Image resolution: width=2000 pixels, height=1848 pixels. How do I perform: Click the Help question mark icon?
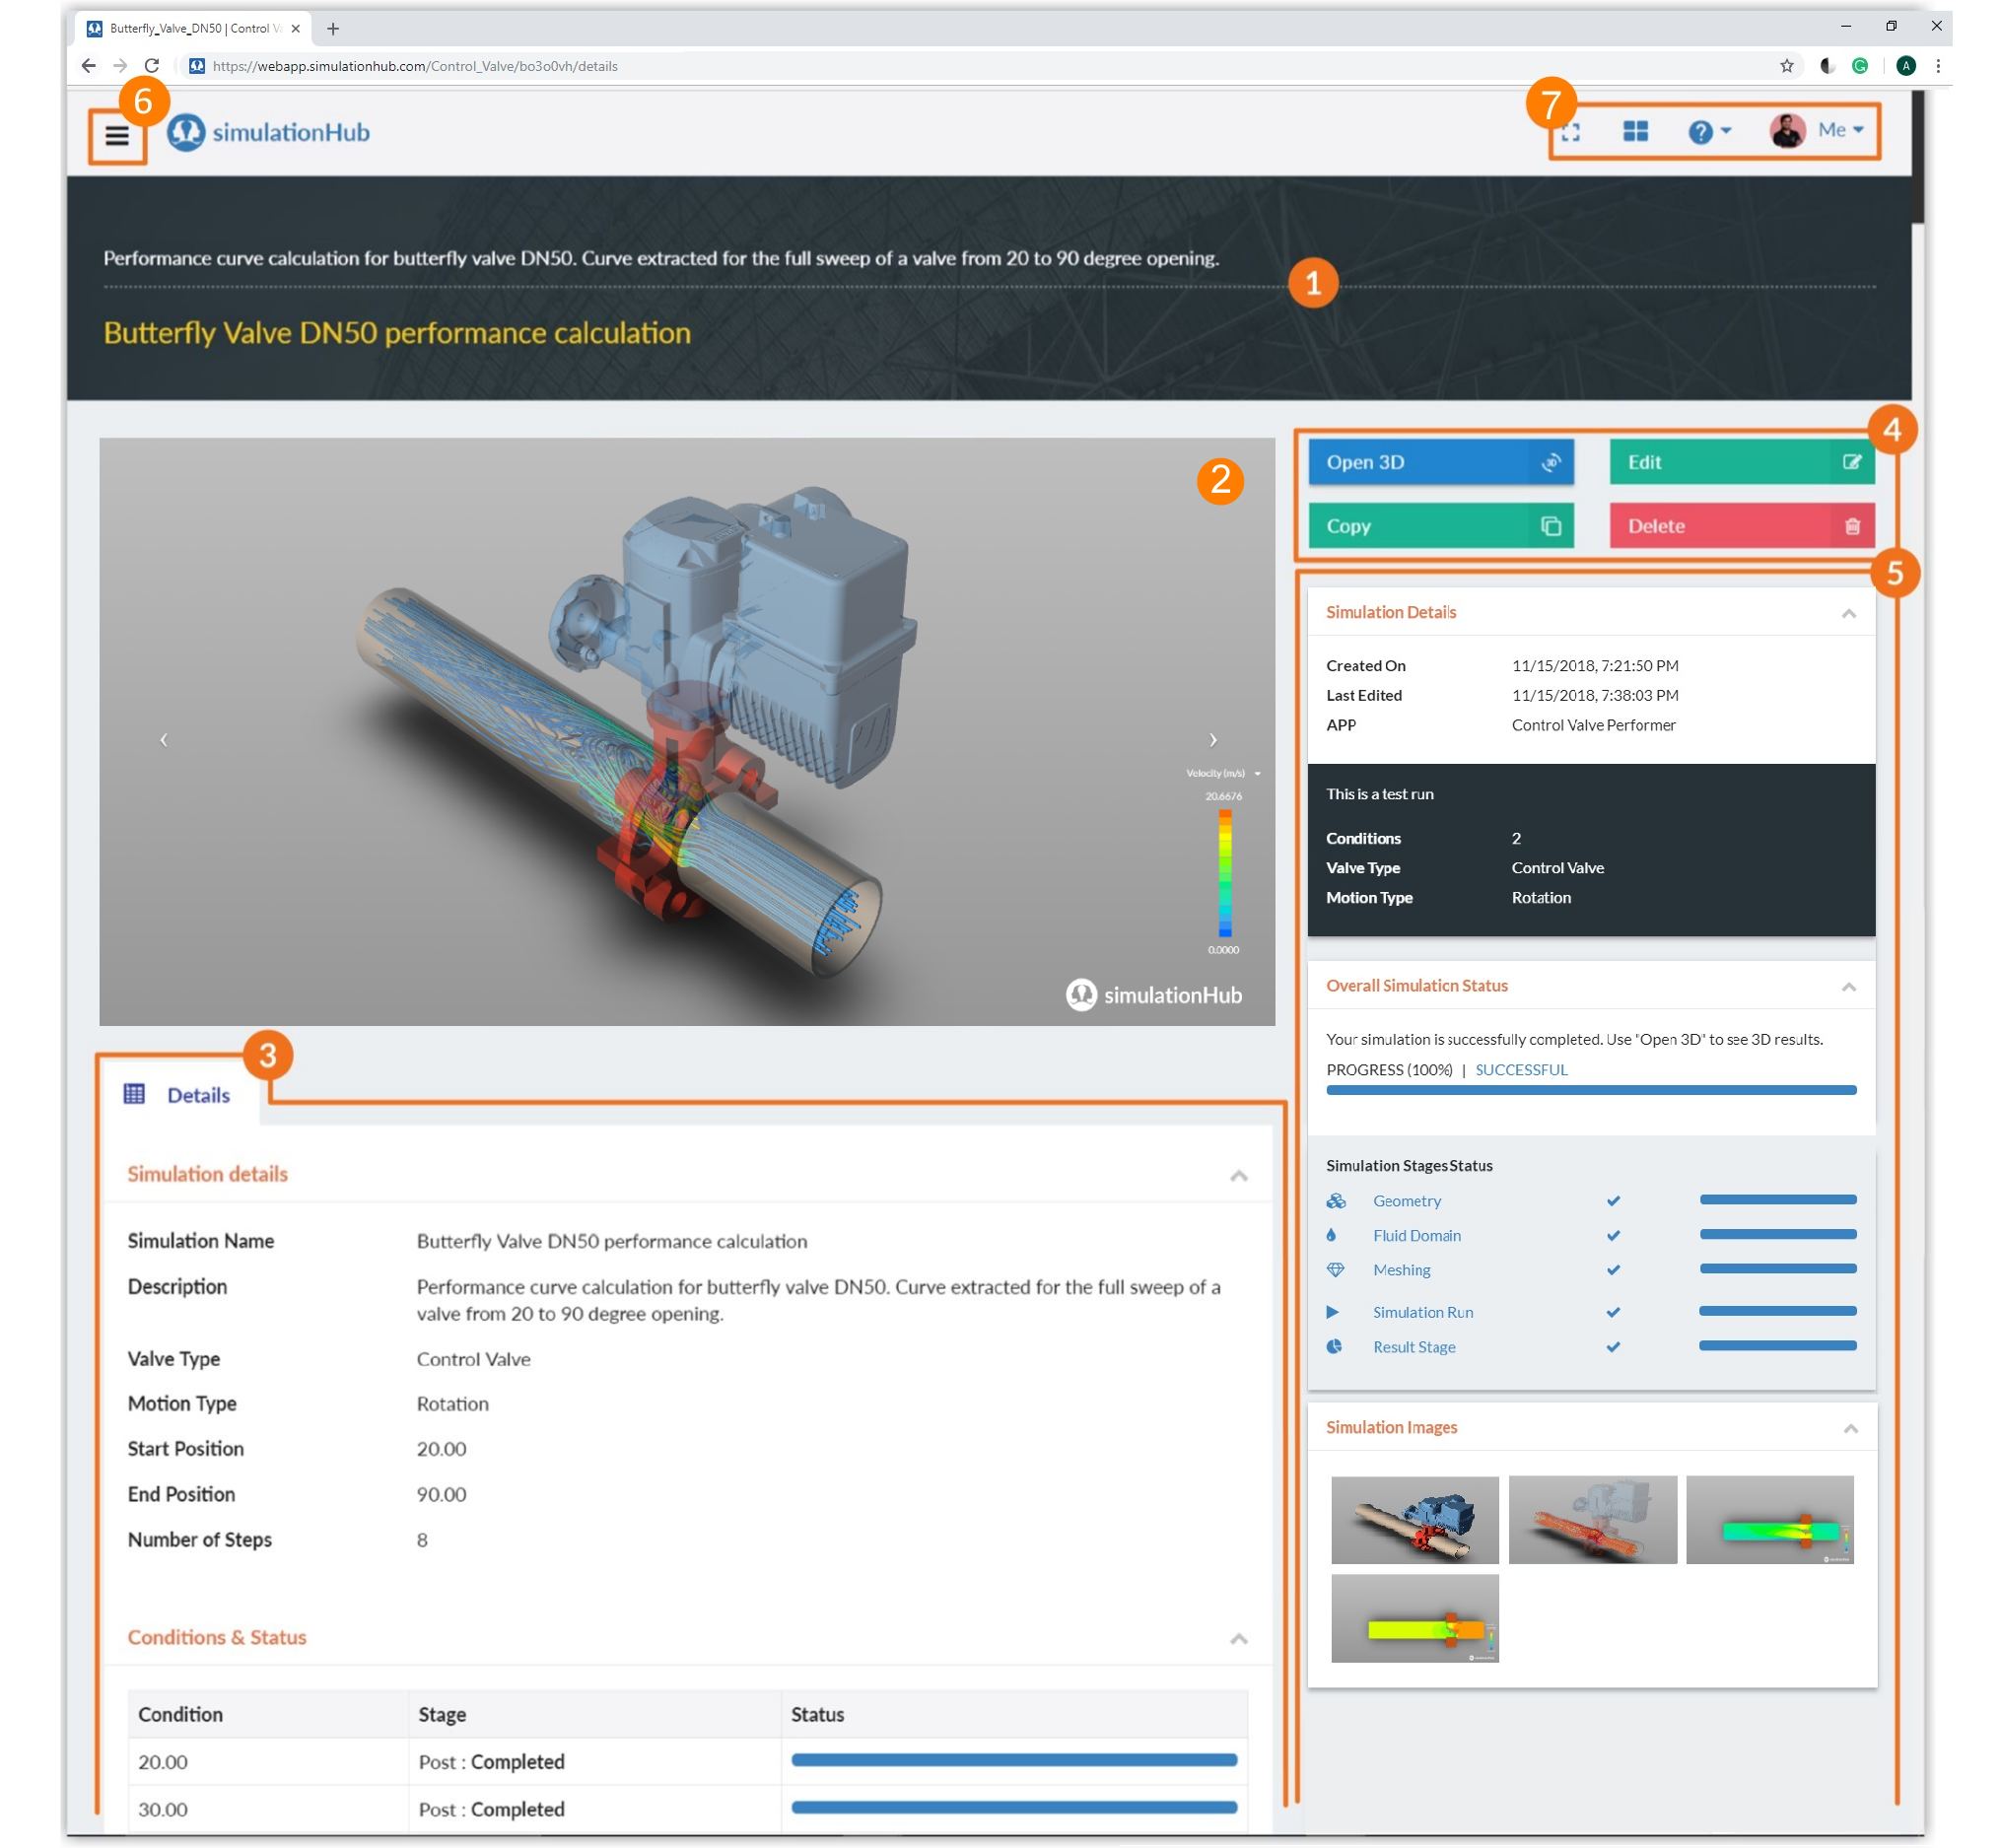1702,131
